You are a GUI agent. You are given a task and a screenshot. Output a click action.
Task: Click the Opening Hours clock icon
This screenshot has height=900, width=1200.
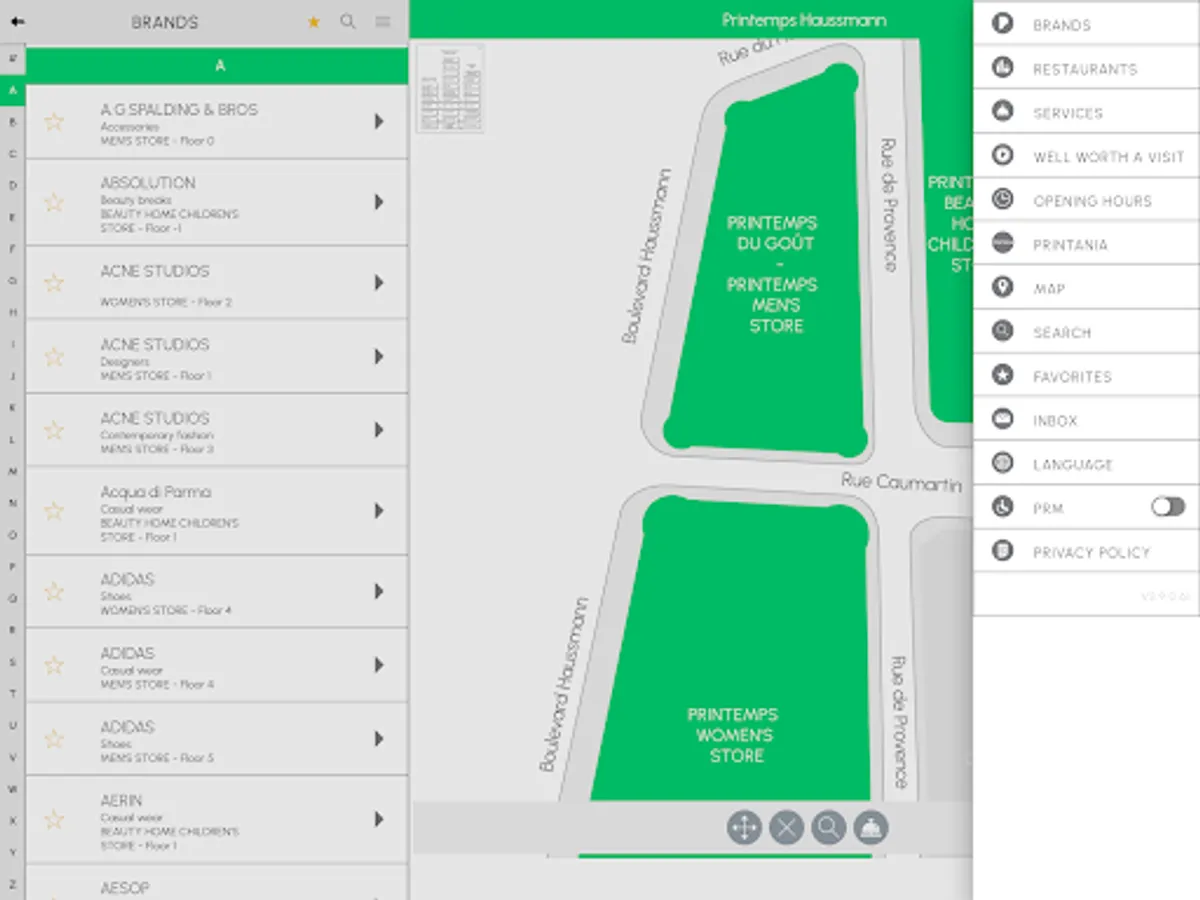tap(1002, 200)
